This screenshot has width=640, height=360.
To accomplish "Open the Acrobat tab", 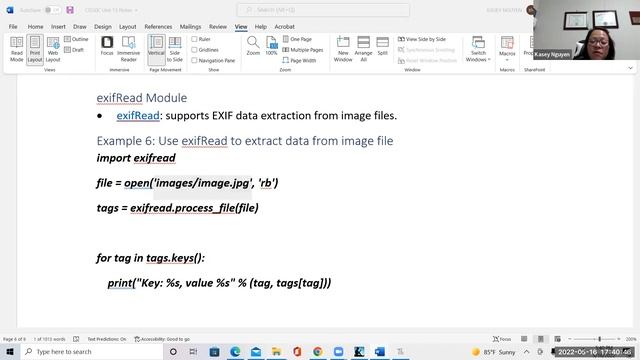I will 284,27.
